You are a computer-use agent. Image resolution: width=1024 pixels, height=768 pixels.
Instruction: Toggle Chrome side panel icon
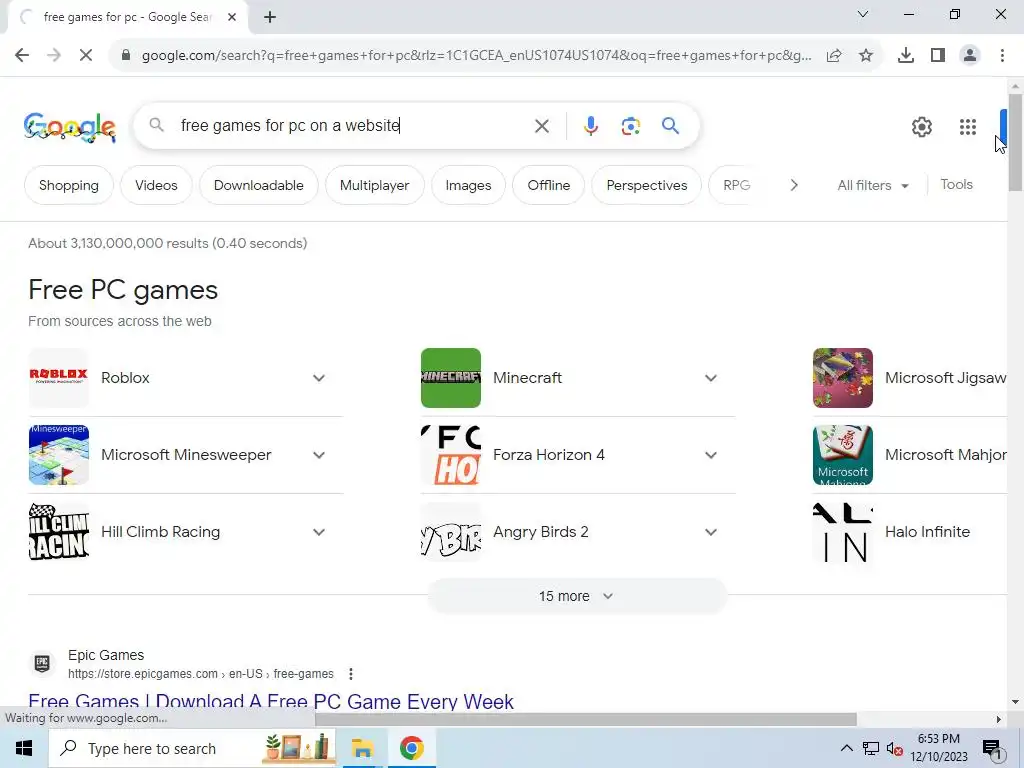point(938,56)
